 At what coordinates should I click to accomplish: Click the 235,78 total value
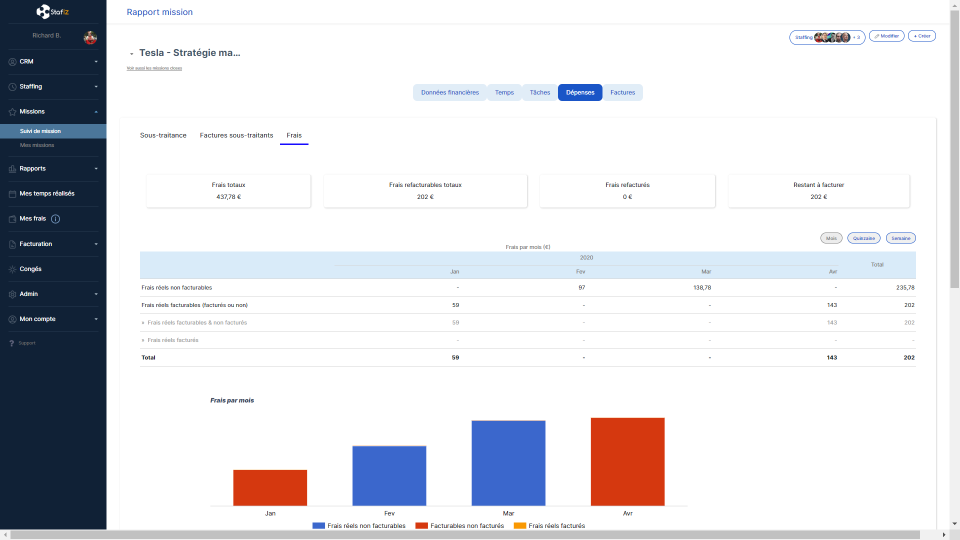(x=905, y=288)
